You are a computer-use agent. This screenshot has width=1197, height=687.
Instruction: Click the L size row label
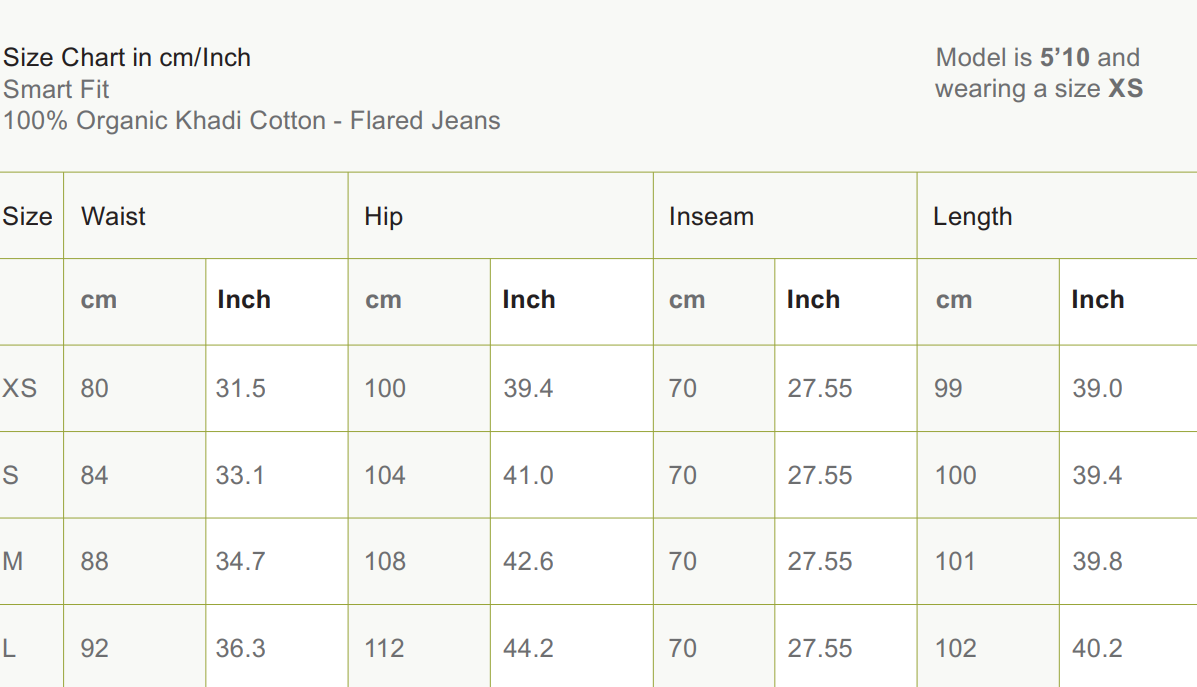tap(9, 648)
